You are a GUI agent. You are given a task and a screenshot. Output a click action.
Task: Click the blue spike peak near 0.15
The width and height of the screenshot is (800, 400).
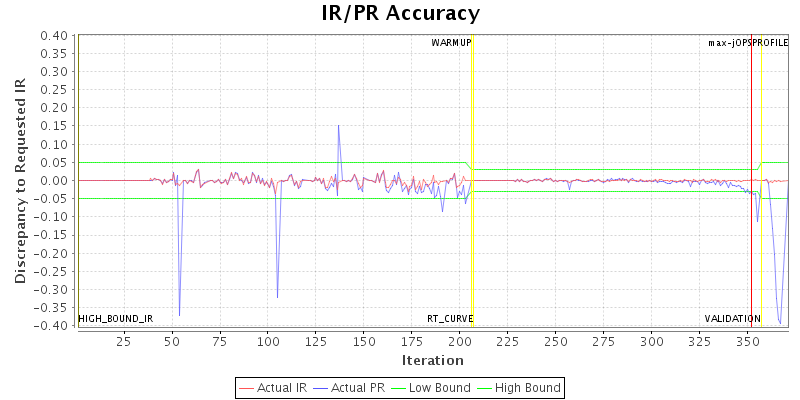point(338,126)
